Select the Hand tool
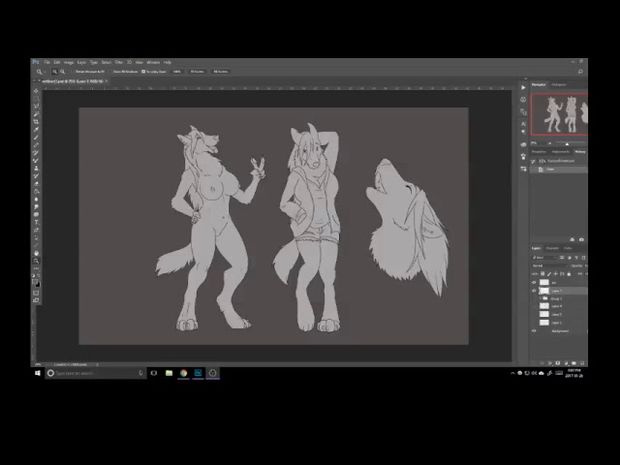The height and width of the screenshot is (465, 620). pyautogui.click(x=36, y=253)
